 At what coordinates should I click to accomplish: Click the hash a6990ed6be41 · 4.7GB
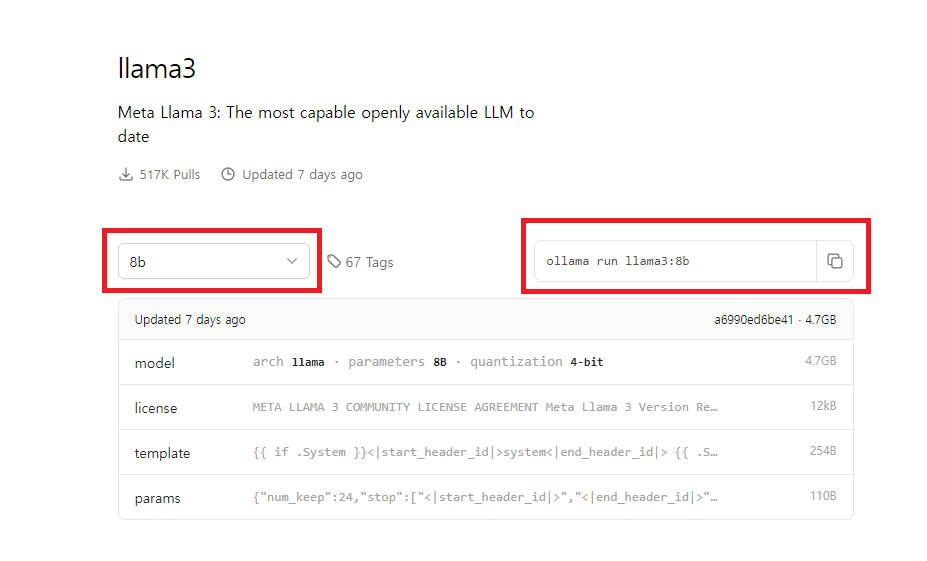(775, 320)
